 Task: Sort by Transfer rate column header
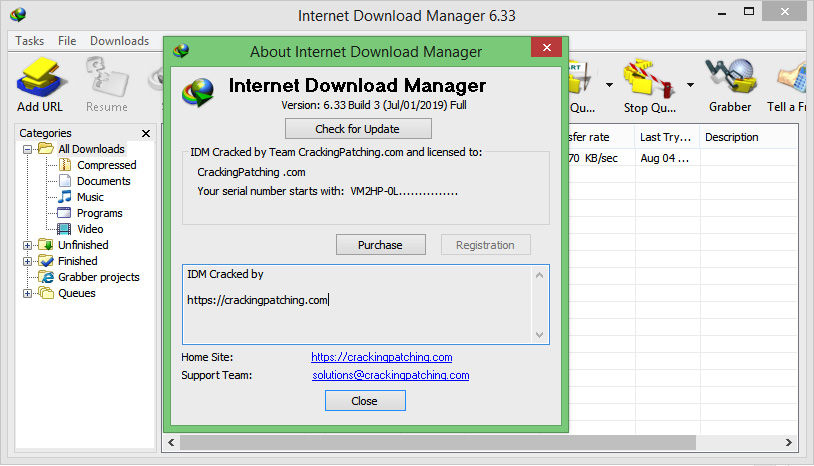click(x=601, y=137)
